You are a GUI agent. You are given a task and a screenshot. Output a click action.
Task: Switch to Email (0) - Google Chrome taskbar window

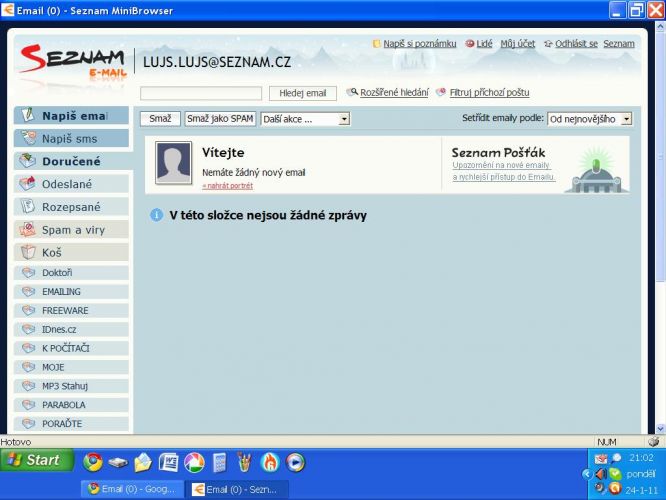133,489
